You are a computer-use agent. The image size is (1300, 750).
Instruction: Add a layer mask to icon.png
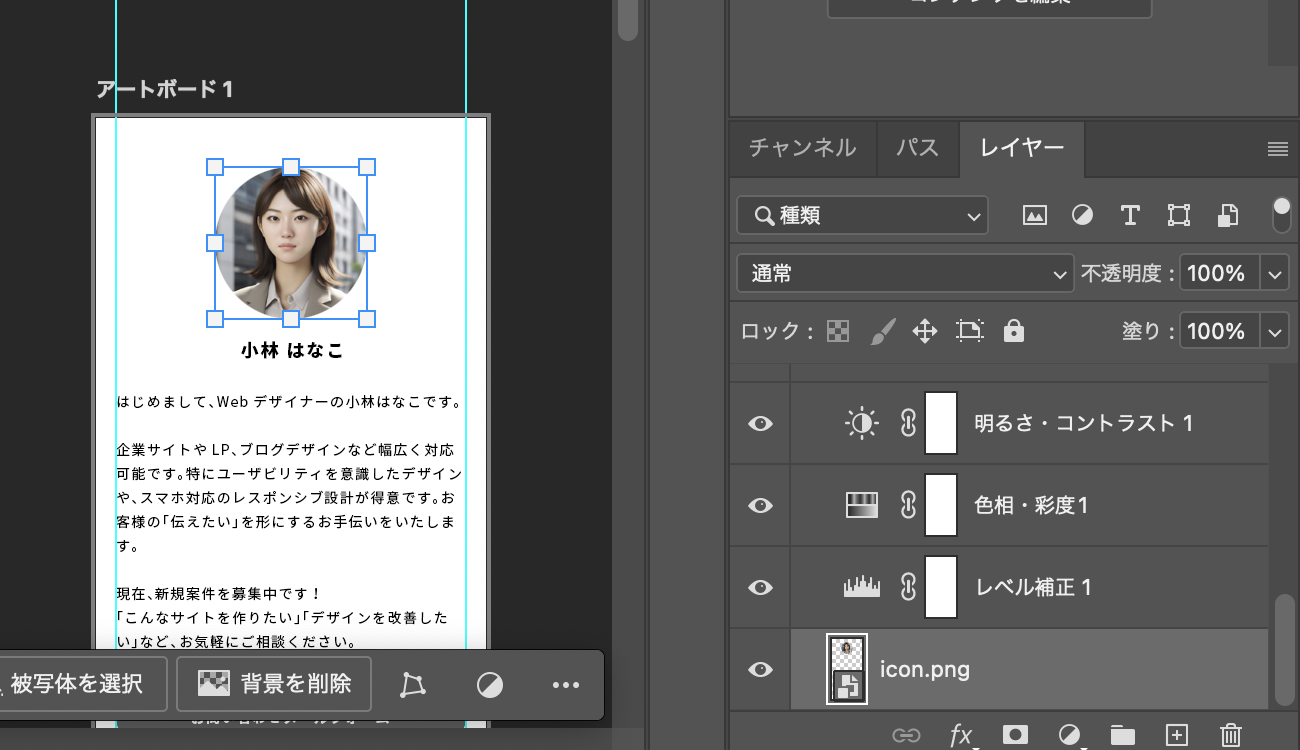coord(1015,735)
